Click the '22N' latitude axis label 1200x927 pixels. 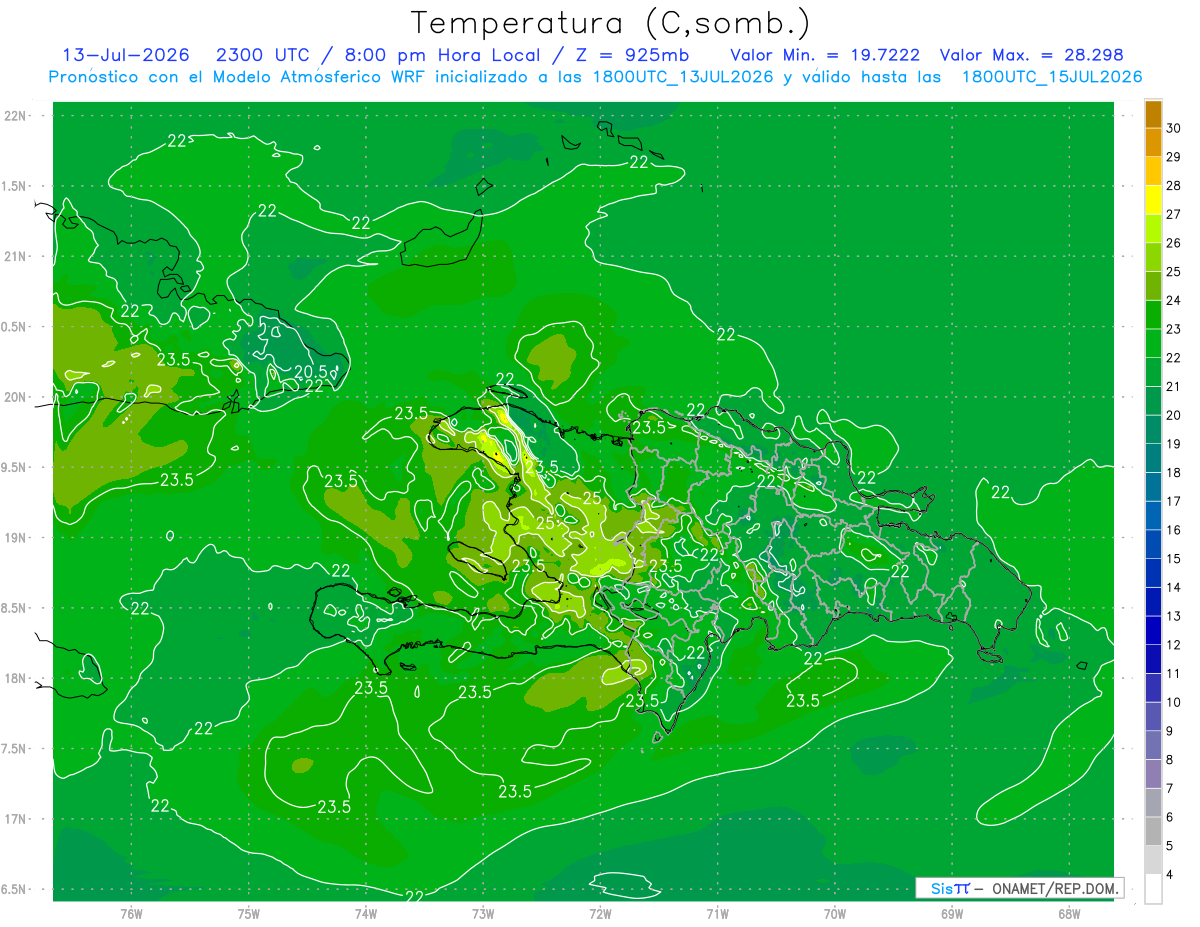17,116
